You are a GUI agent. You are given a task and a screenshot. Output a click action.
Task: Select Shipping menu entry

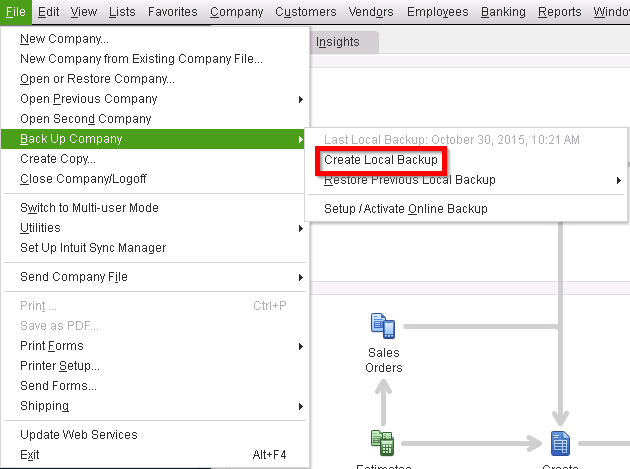pyautogui.click(x=155, y=406)
